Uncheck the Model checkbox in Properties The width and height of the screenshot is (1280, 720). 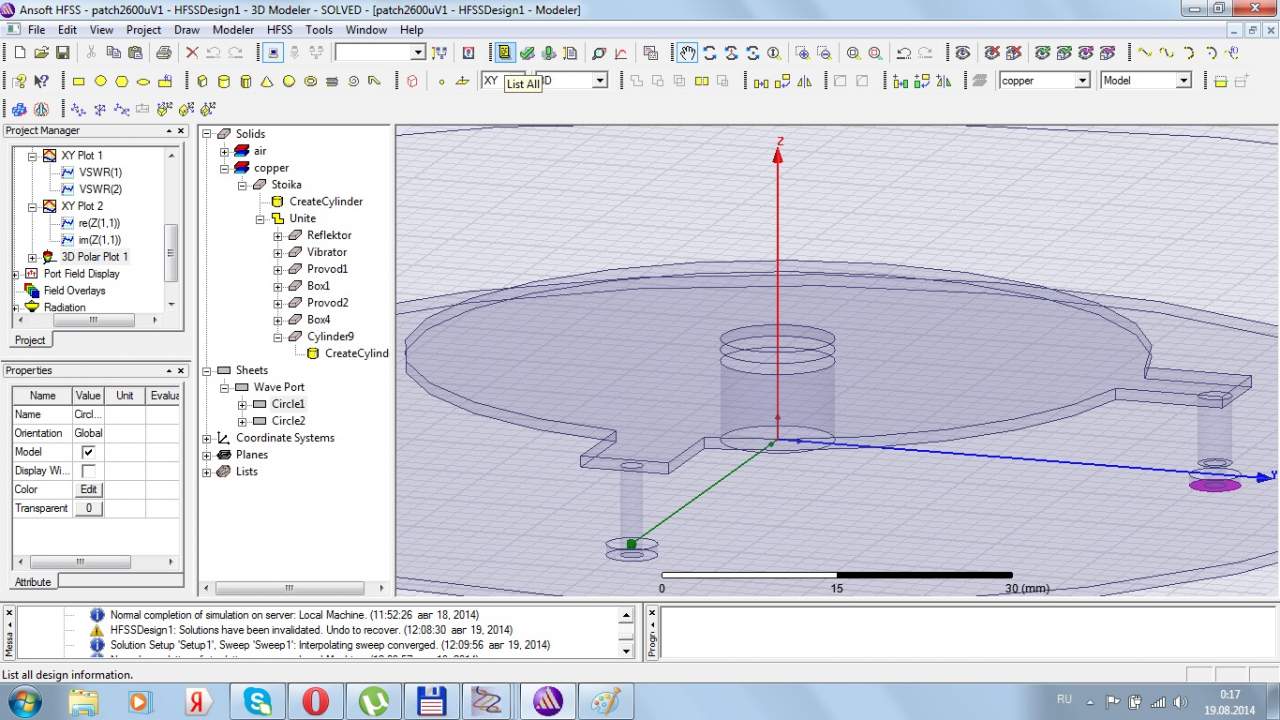[x=88, y=452]
